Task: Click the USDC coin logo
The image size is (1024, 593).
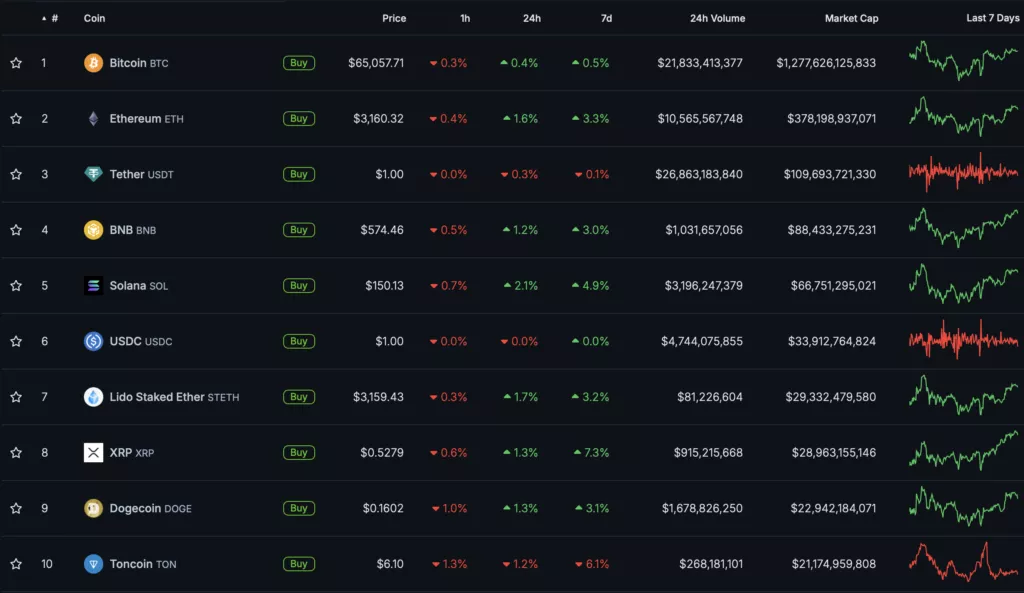Action: [x=93, y=341]
